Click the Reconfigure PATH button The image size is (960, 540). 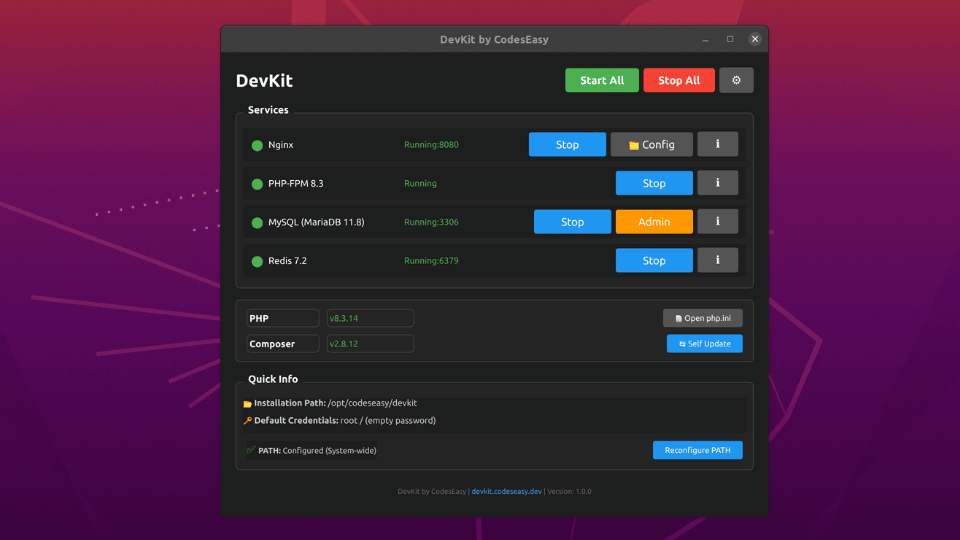(697, 450)
